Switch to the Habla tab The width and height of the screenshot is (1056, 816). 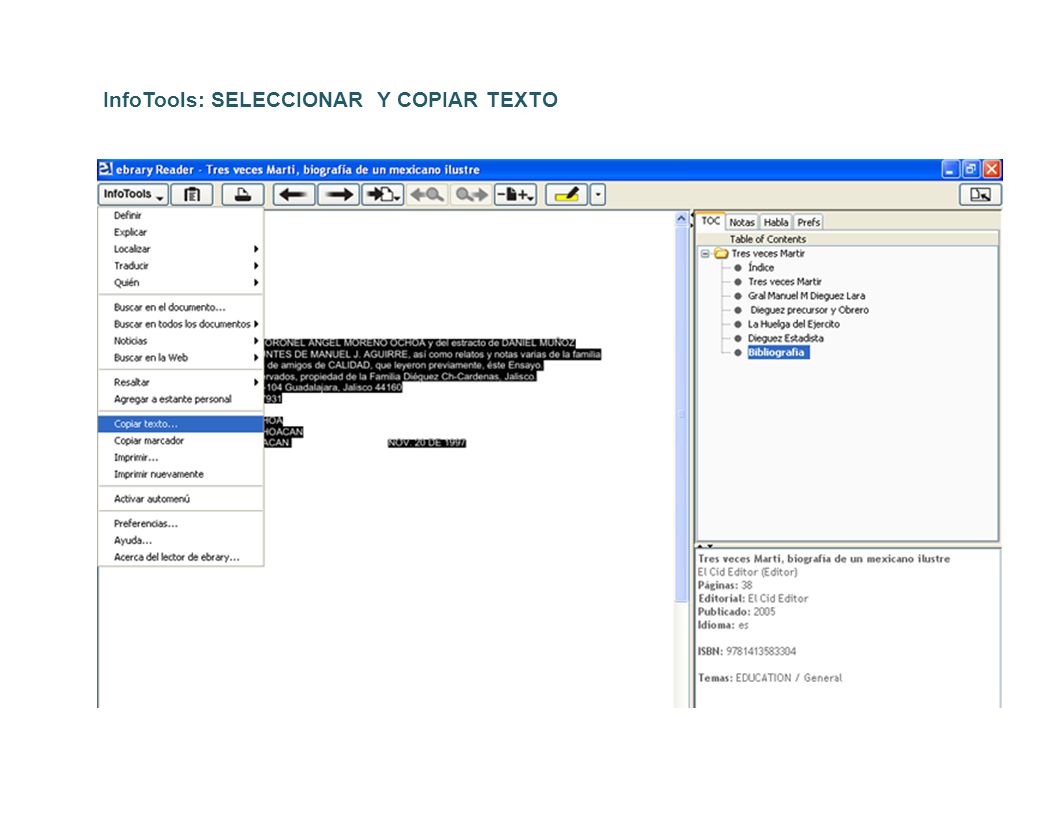point(776,222)
